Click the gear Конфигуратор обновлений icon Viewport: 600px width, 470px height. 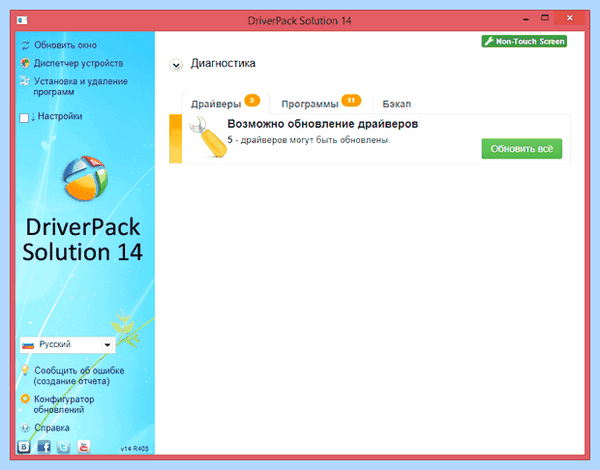click(x=25, y=399)
